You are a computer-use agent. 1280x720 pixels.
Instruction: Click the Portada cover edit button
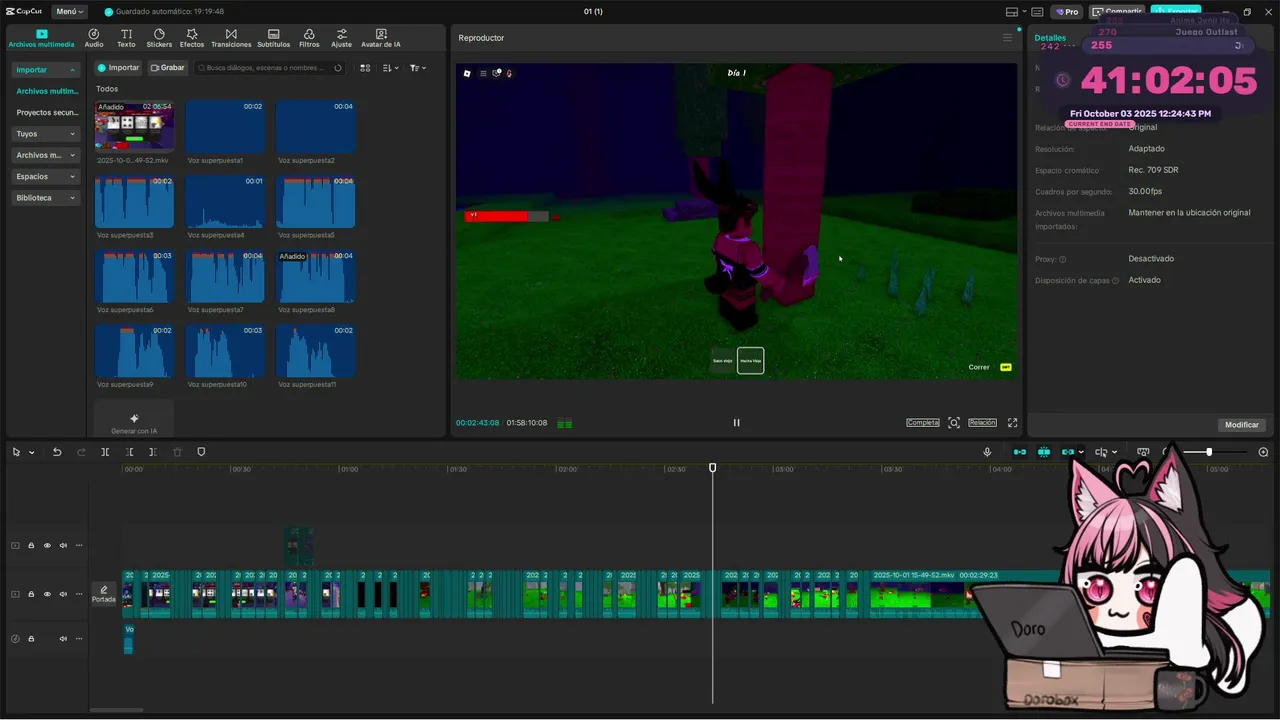point(103,594)
